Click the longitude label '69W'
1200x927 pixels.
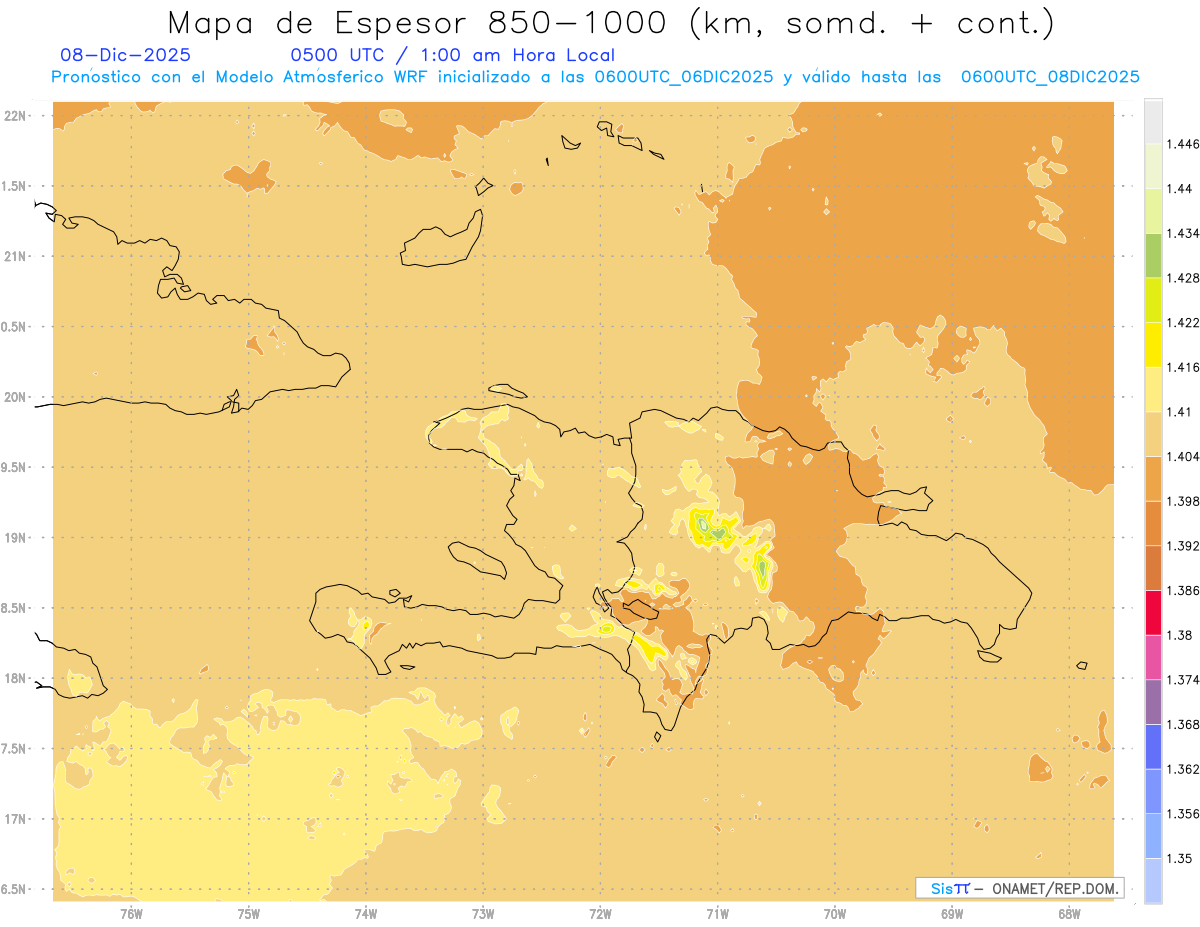point(952,914)
